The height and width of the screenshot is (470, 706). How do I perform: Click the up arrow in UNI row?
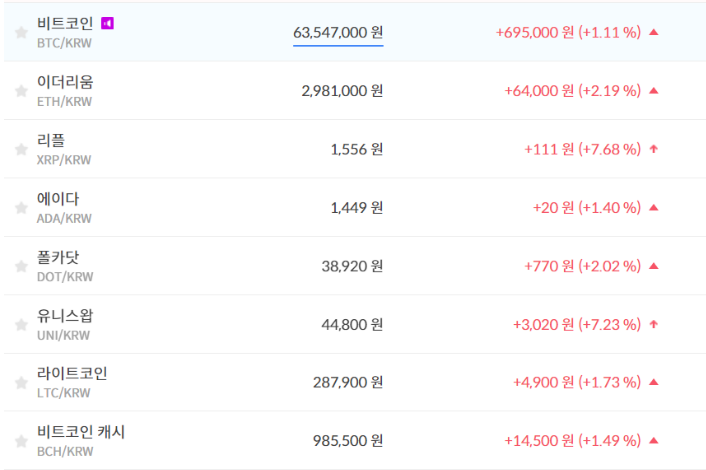point(653,324)
